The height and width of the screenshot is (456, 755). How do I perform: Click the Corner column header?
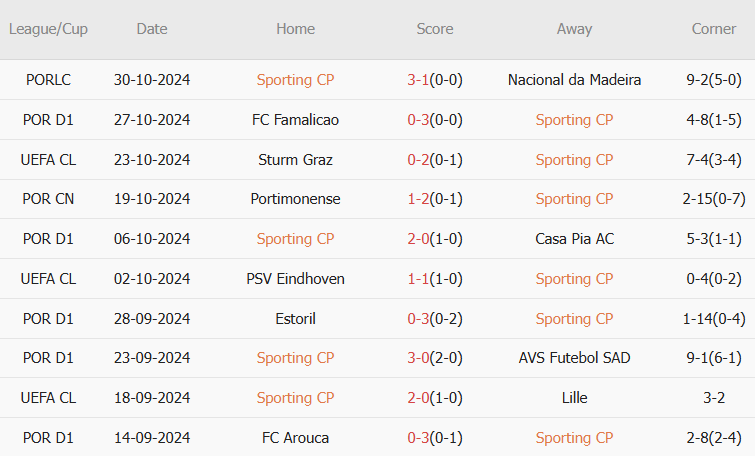[x=714, y=29]
